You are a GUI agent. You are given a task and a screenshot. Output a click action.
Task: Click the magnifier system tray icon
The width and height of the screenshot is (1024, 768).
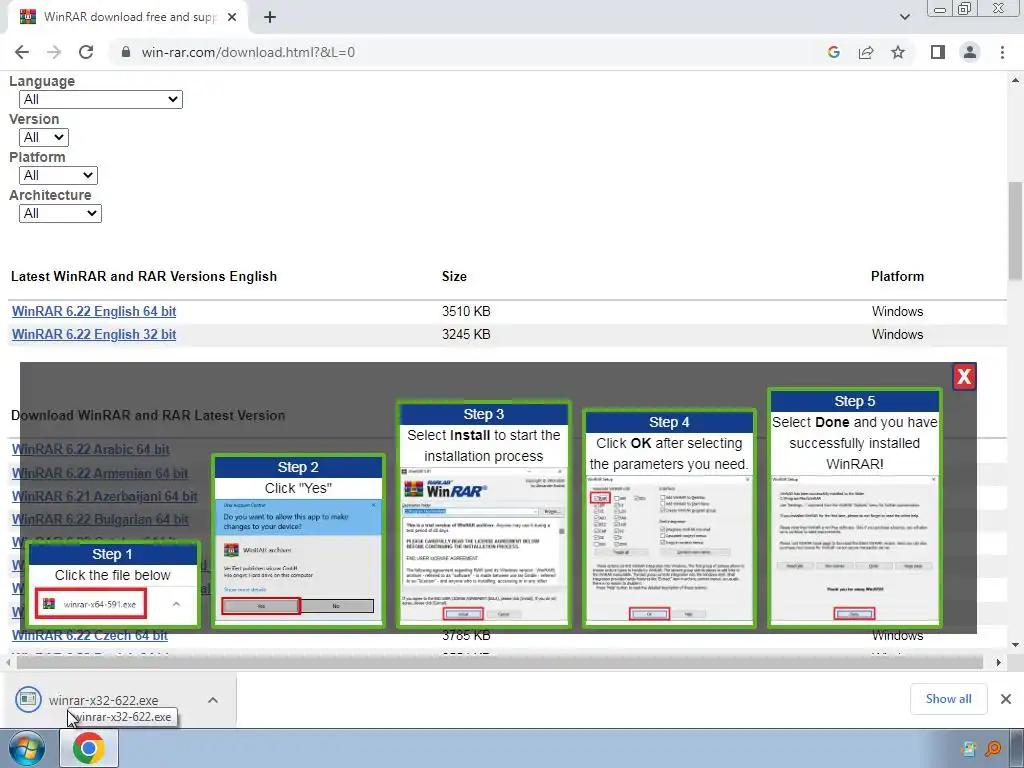[x=993, y=748]
